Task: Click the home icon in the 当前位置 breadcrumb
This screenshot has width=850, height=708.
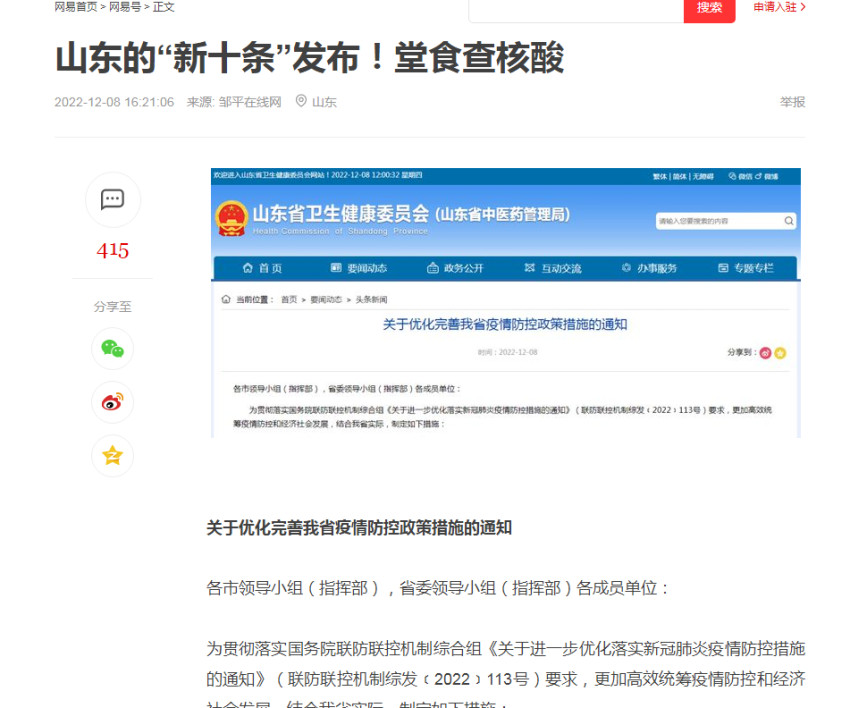Action: tap(227, 298)
